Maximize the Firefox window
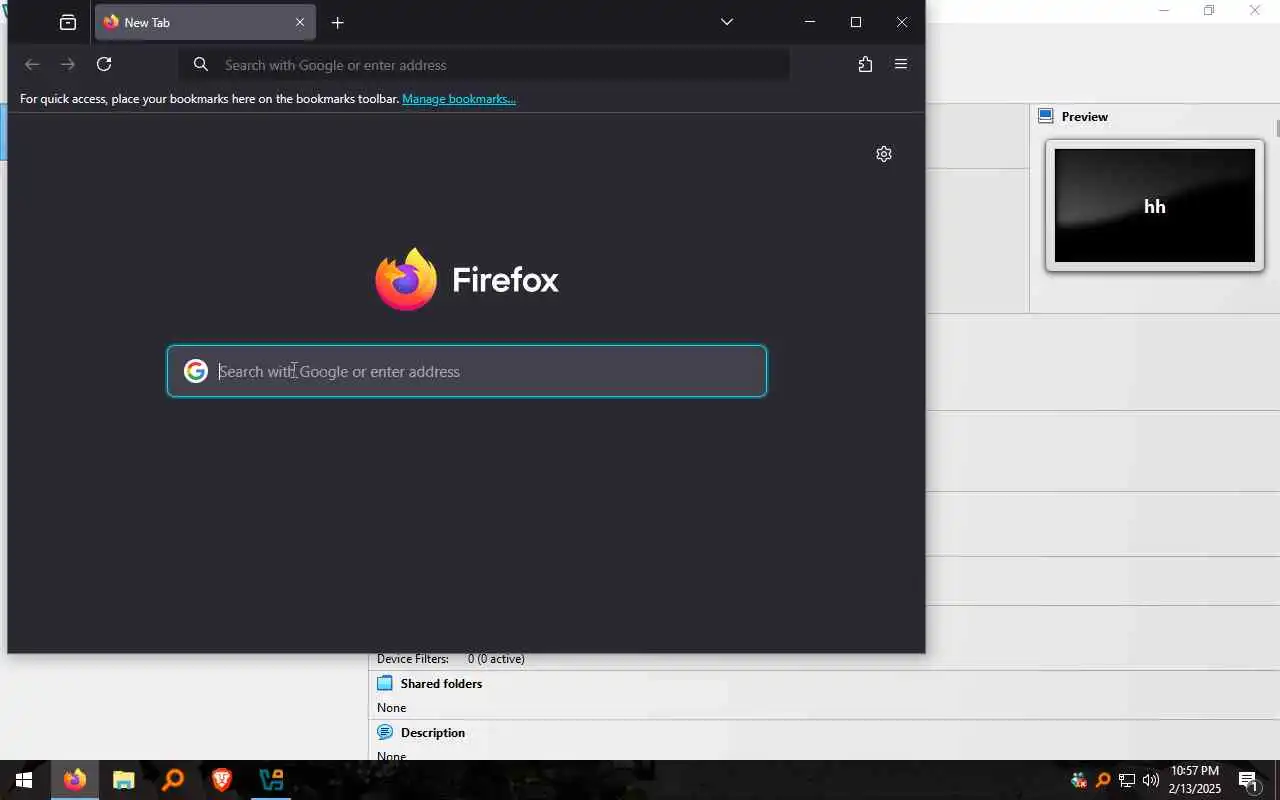The height and width of the screenshot is (800, 1280). (856, 22)
